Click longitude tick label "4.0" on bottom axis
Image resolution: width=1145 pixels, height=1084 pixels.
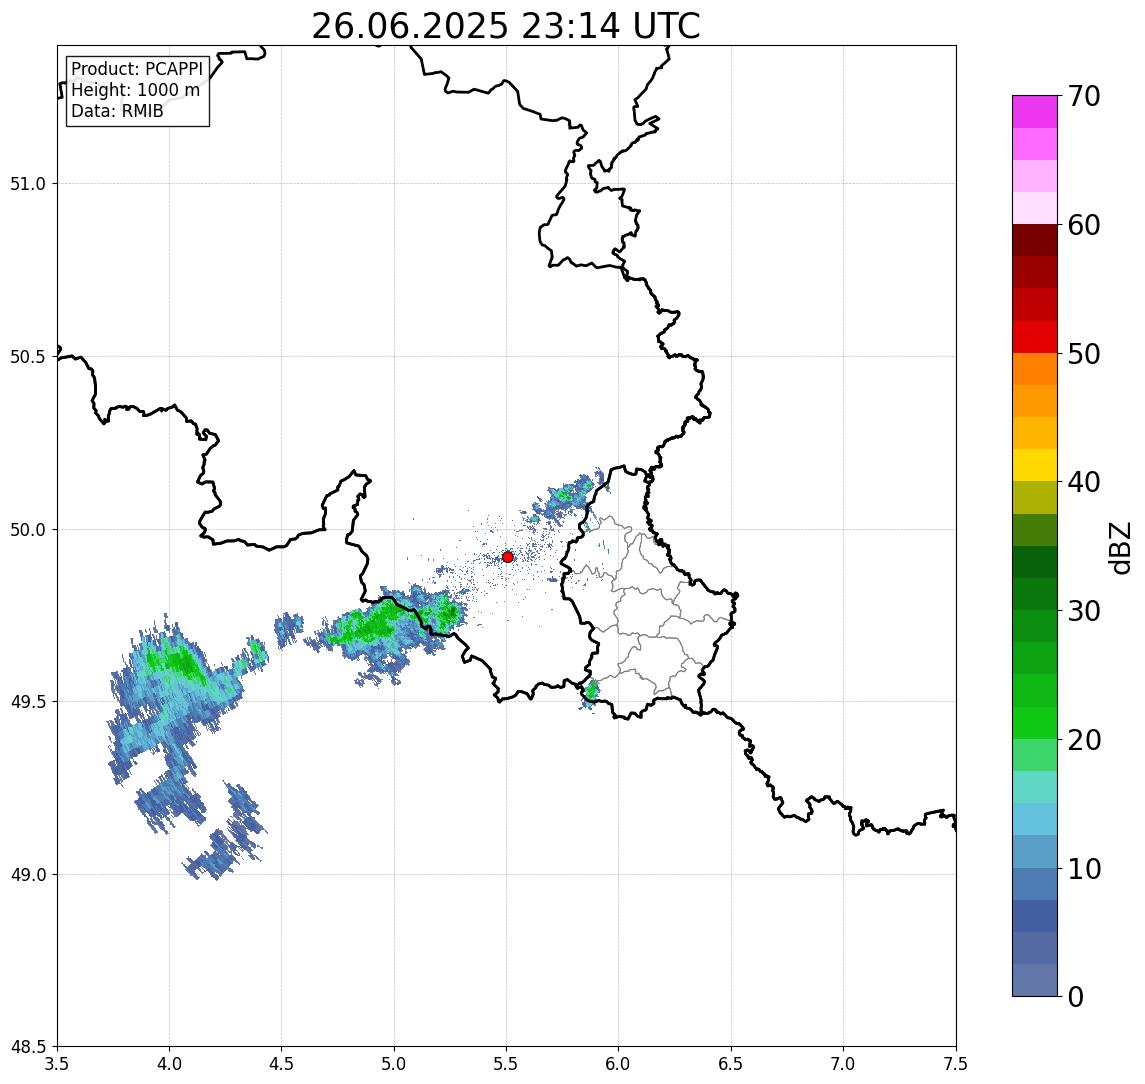pos(169,1064)
